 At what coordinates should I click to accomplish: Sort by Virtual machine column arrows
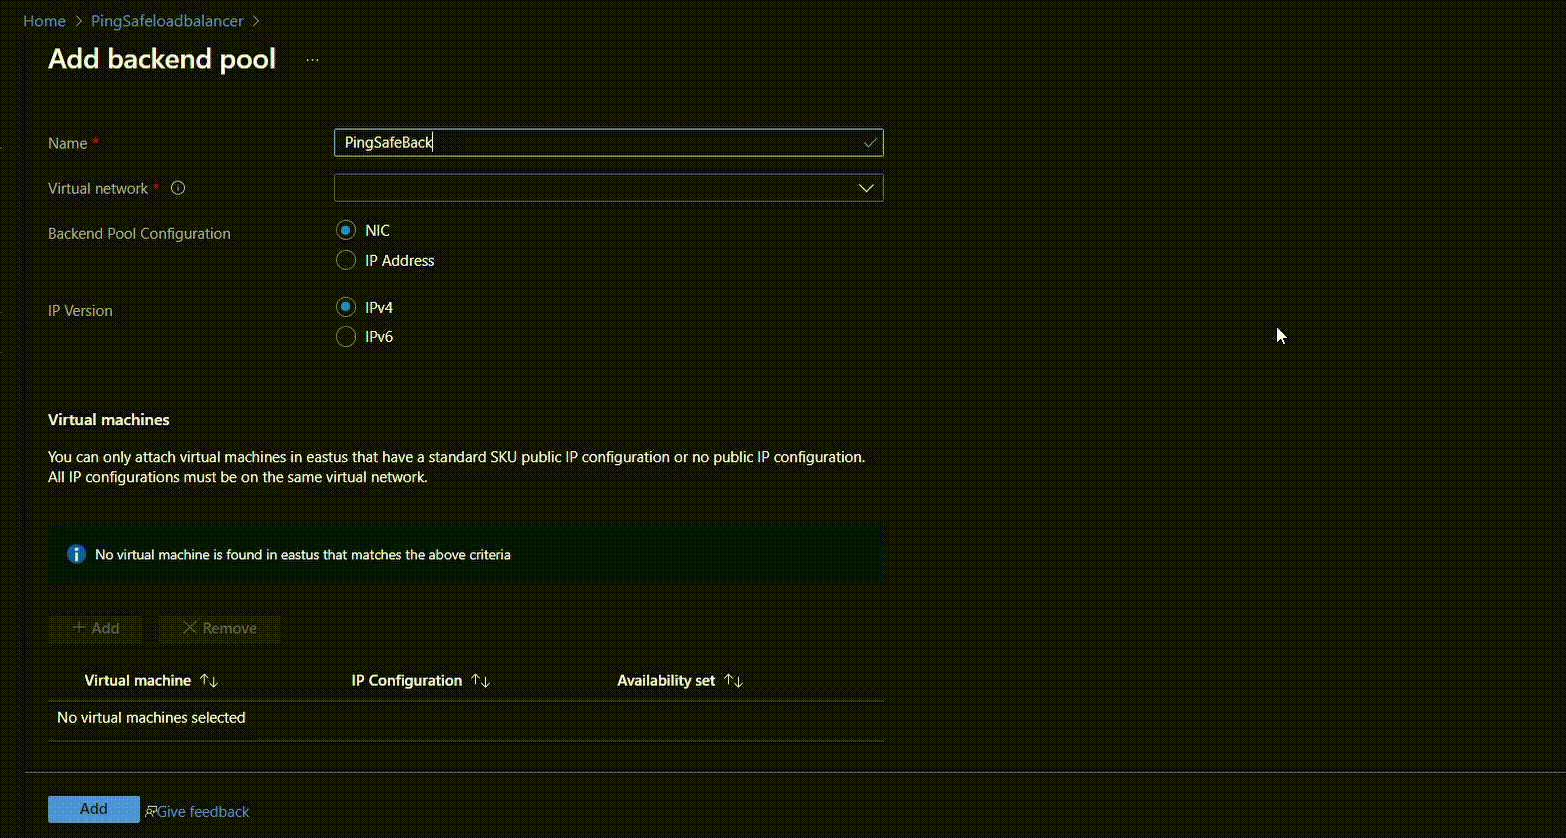pos(209,681)
